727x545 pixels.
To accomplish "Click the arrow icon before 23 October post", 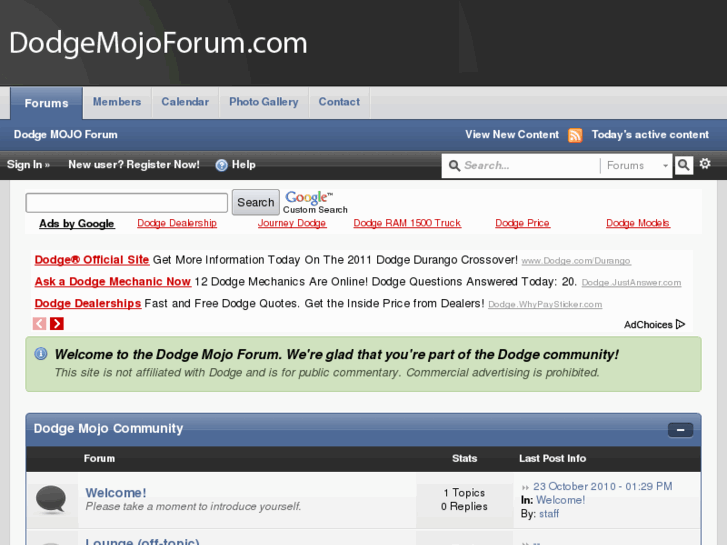I will pyautogui.click(x=525, y=487).
